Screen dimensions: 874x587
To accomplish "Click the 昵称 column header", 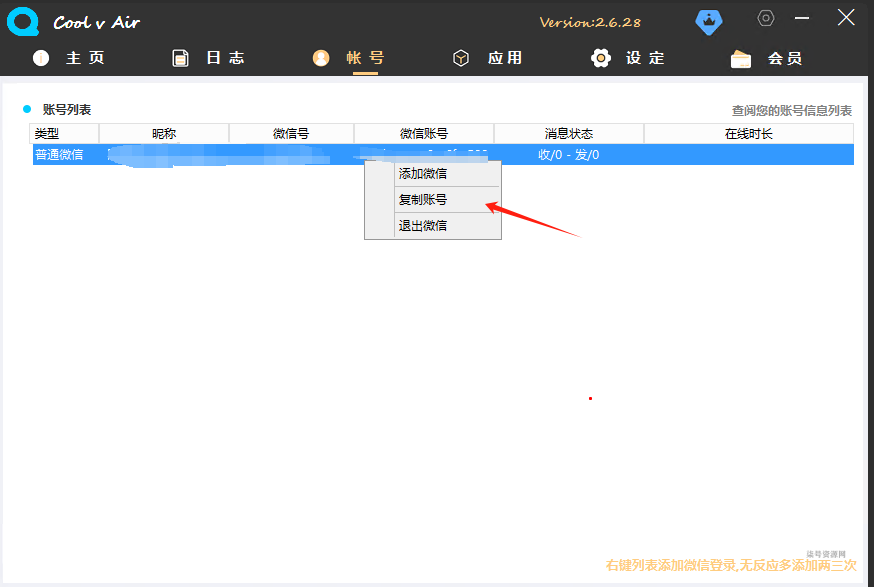I will (164, 134).
